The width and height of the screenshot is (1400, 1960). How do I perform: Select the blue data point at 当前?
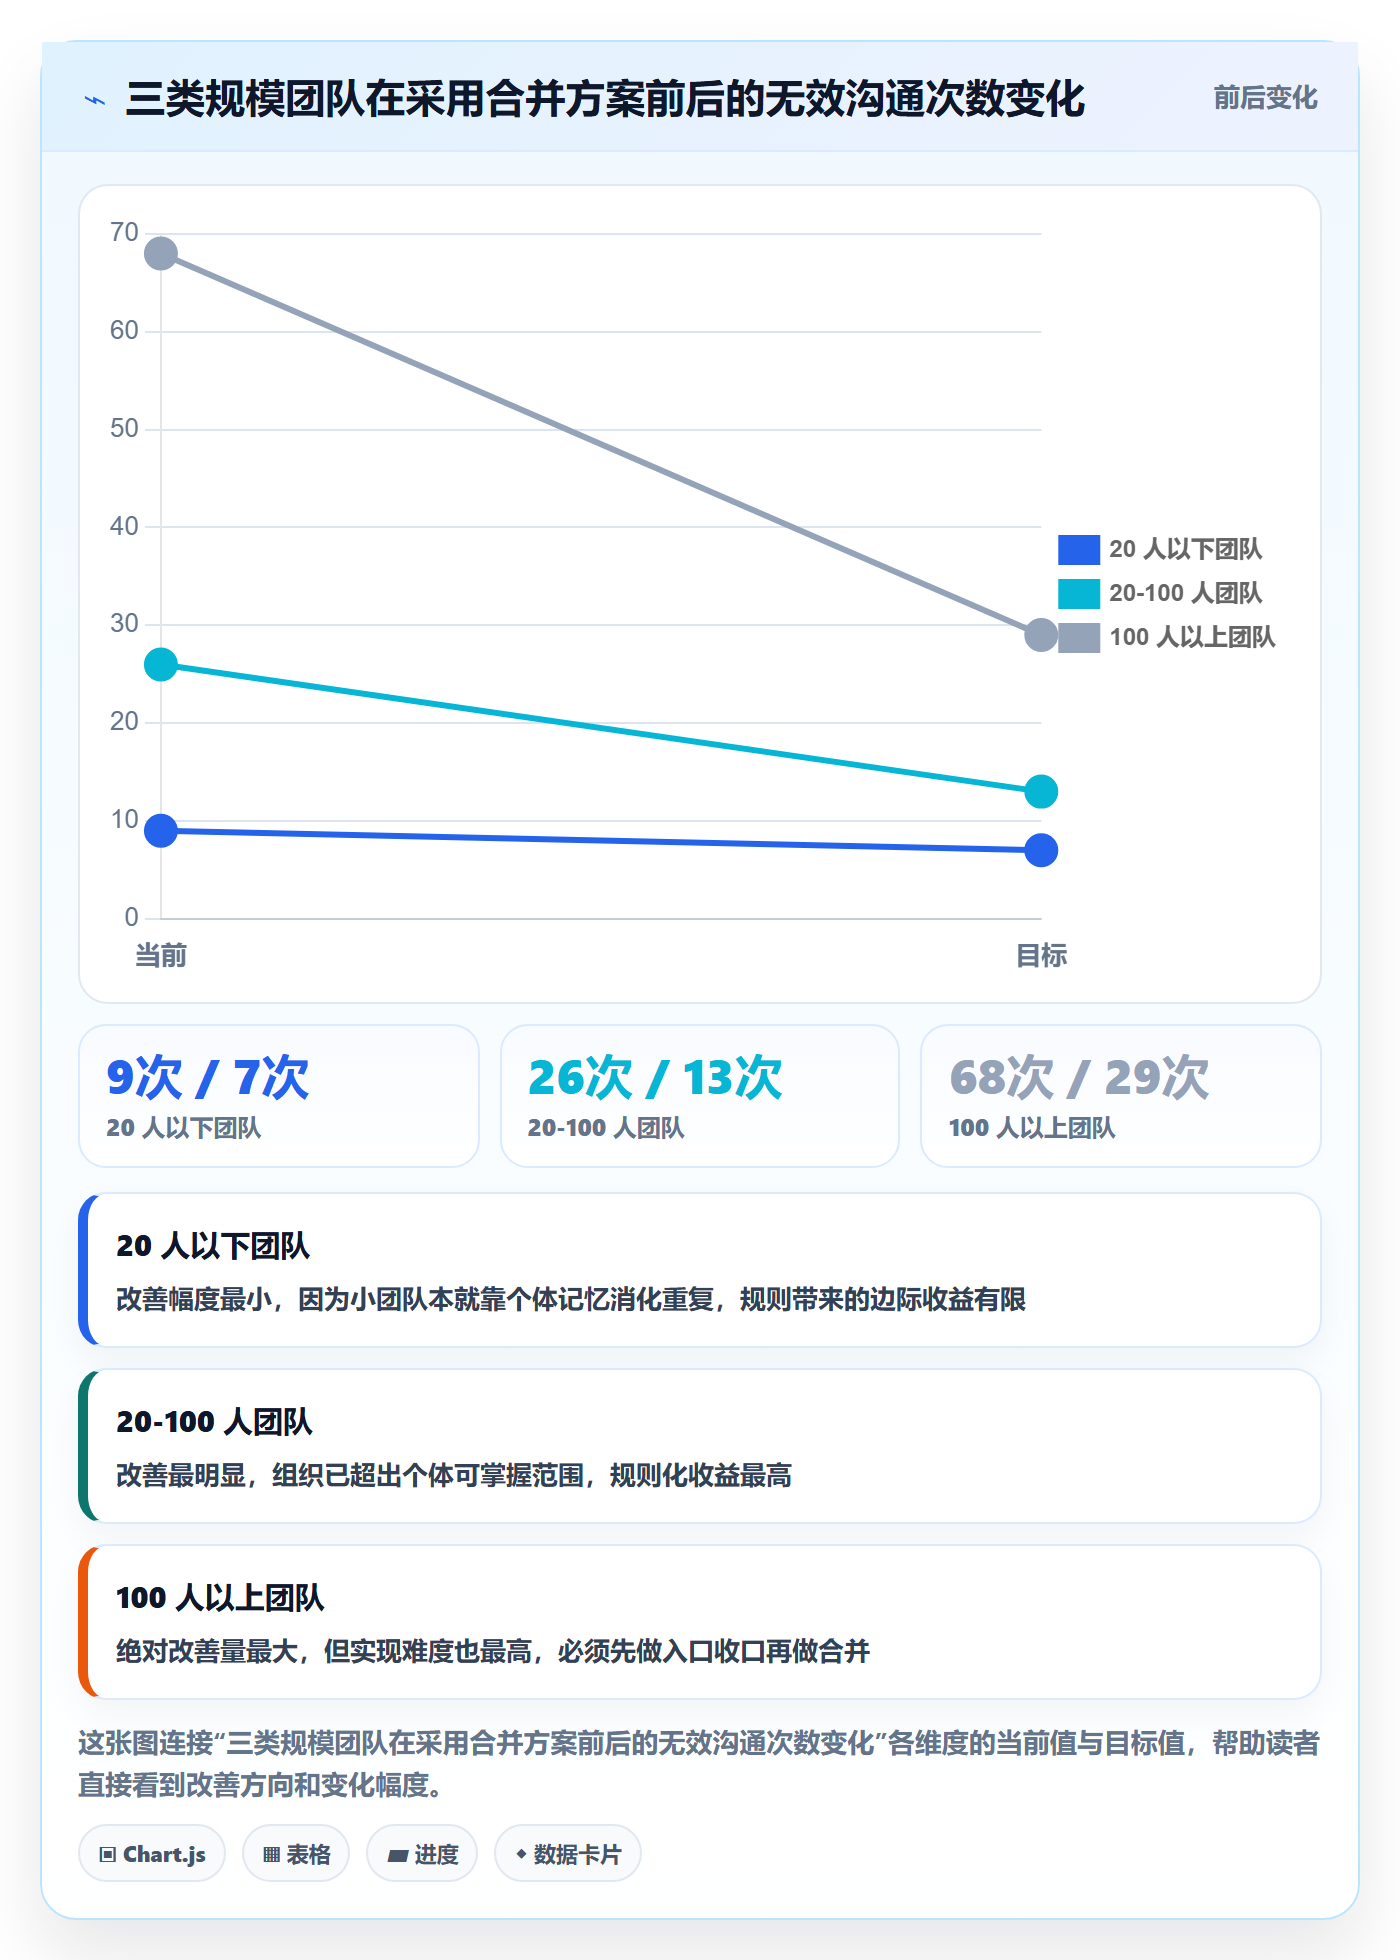tap(161, 830)
